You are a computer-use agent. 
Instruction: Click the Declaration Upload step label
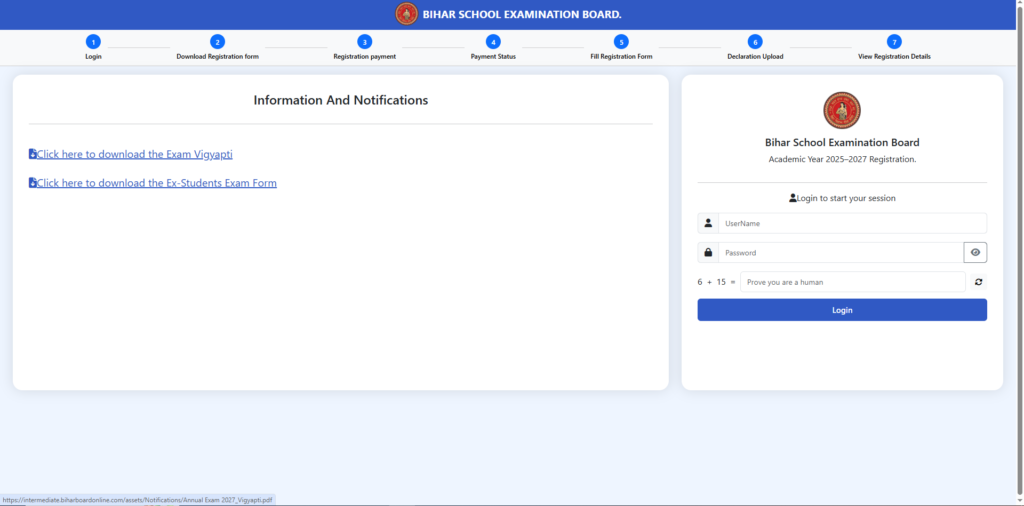[755, 57]
